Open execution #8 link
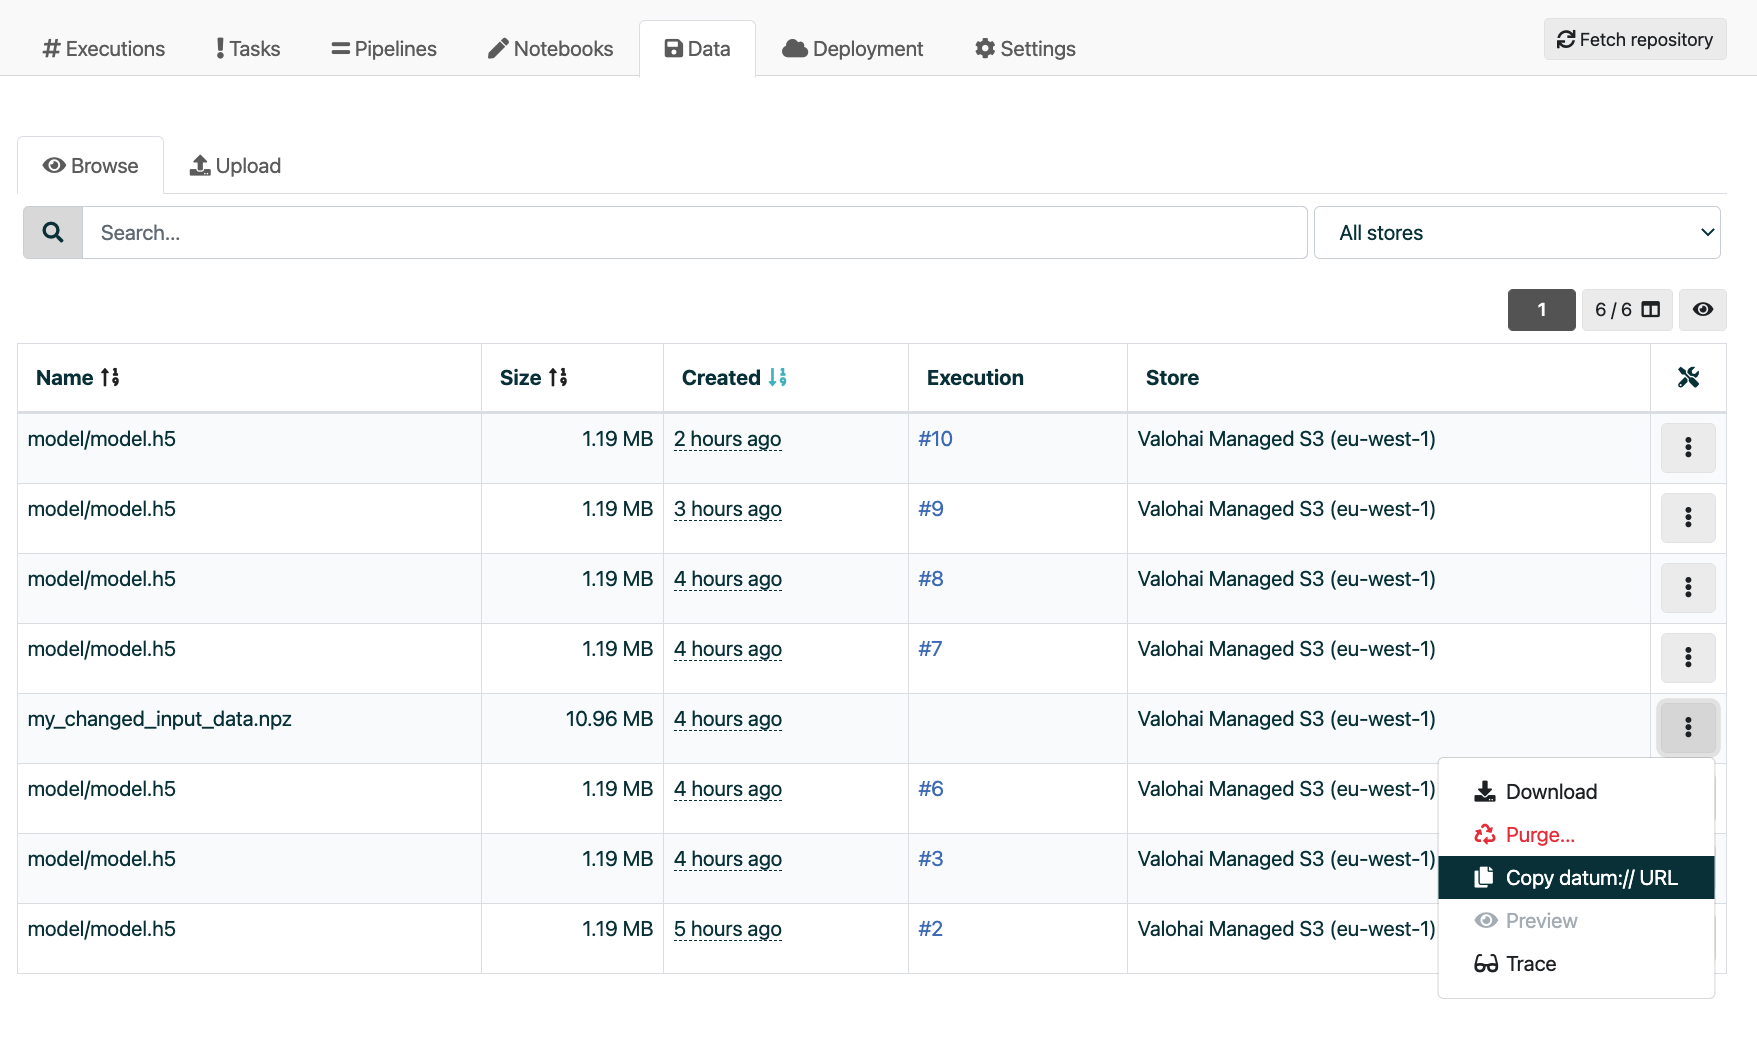Viewport: 1757px width, 1058px height. tap(931, 579)
